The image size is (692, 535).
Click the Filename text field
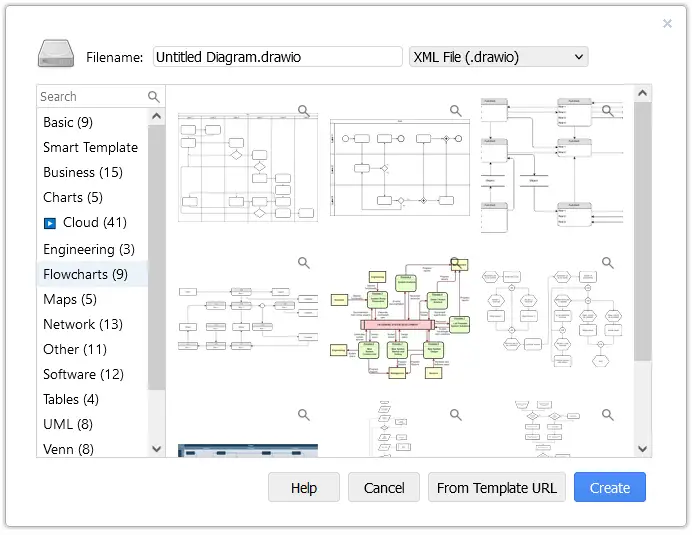276,57
